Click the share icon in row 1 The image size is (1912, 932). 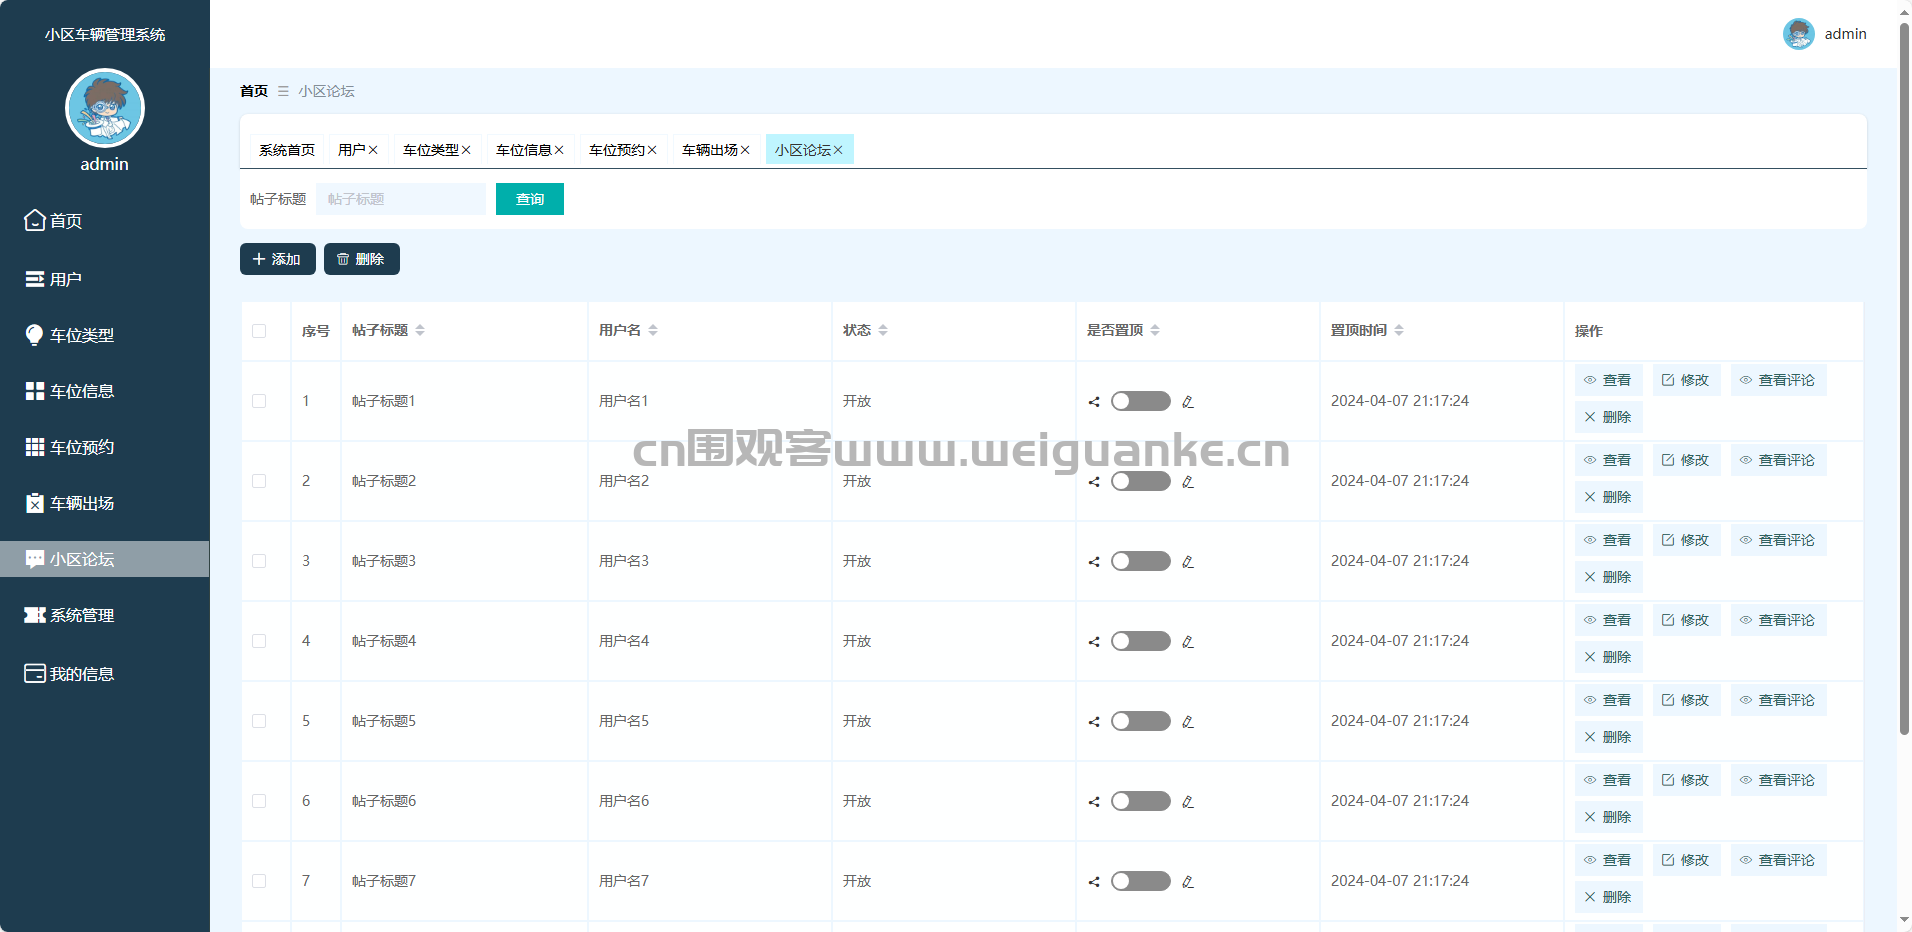point(1094,402)
